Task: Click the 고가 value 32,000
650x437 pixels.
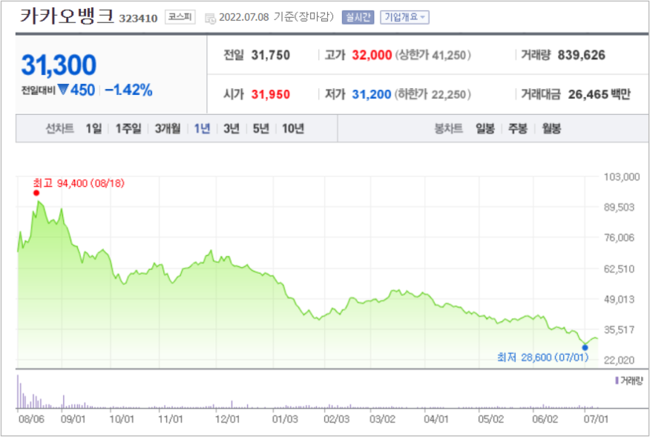Action: (x=371, y=55)
